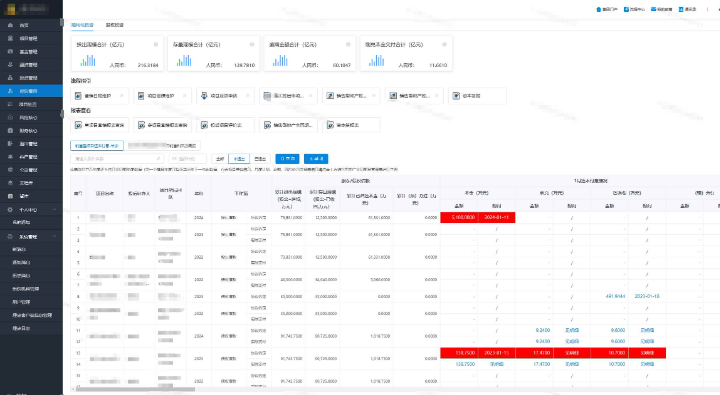Click the bar chart icon beside 11.6610
This screenshot has width=720, height=395.
pyautogui.click(x=377, y=61)
